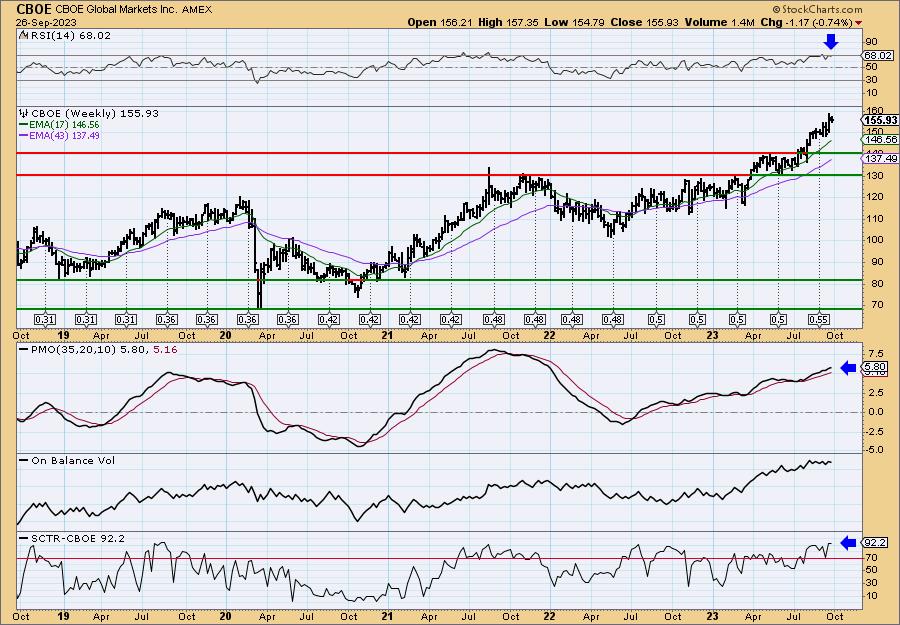Click the EMA(43) 137.49 legend entry
The height and width of the screenshot is (625, 900).
point(64,135)
